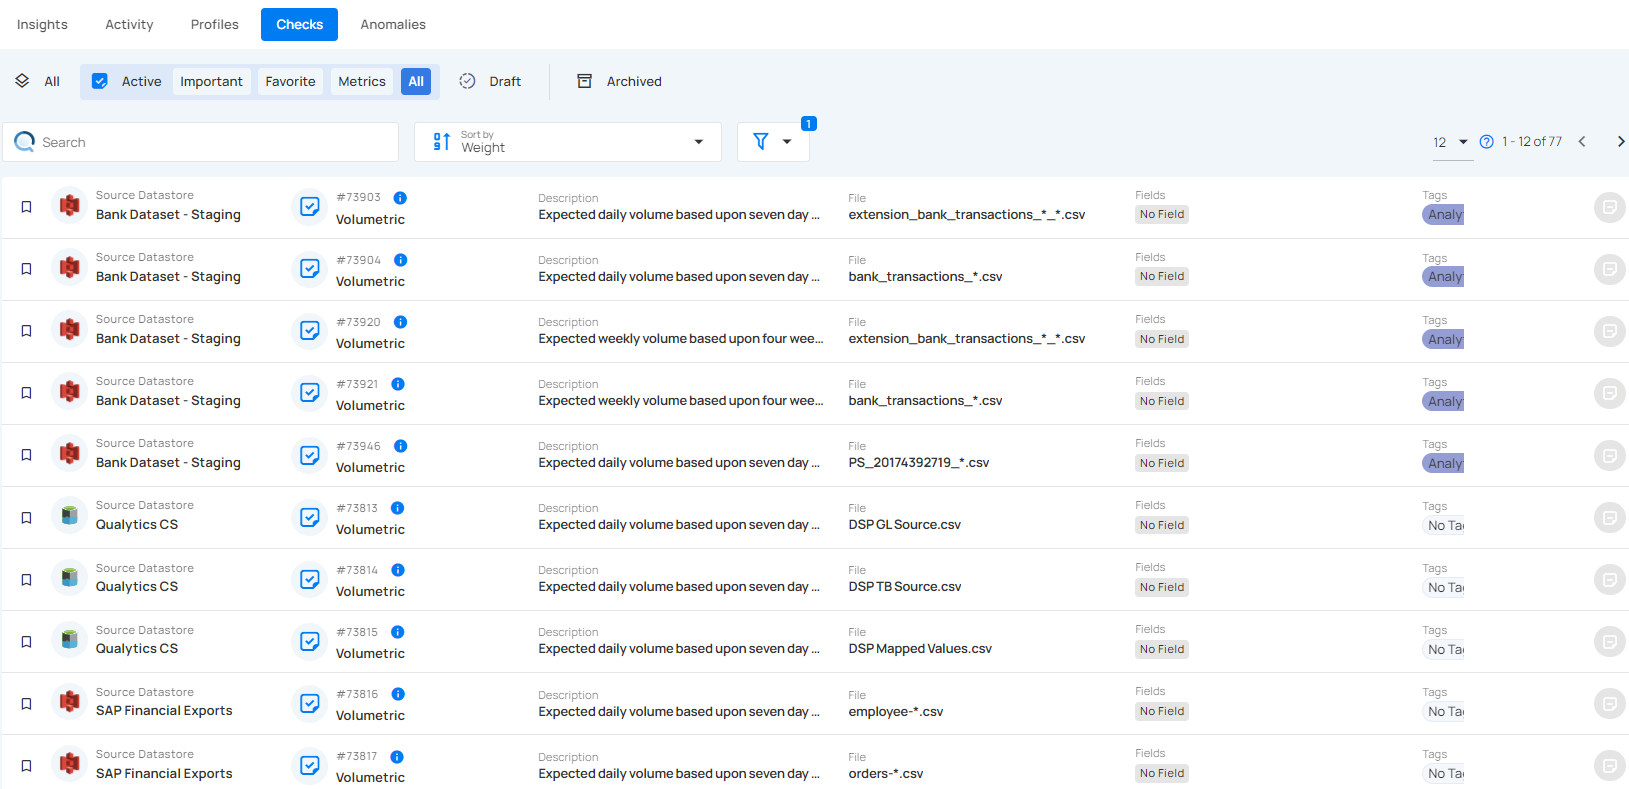Click the pagination help question icon
Image resolution: width=1629 pixels, height=789 pixels.
(x=1486, y=142)
